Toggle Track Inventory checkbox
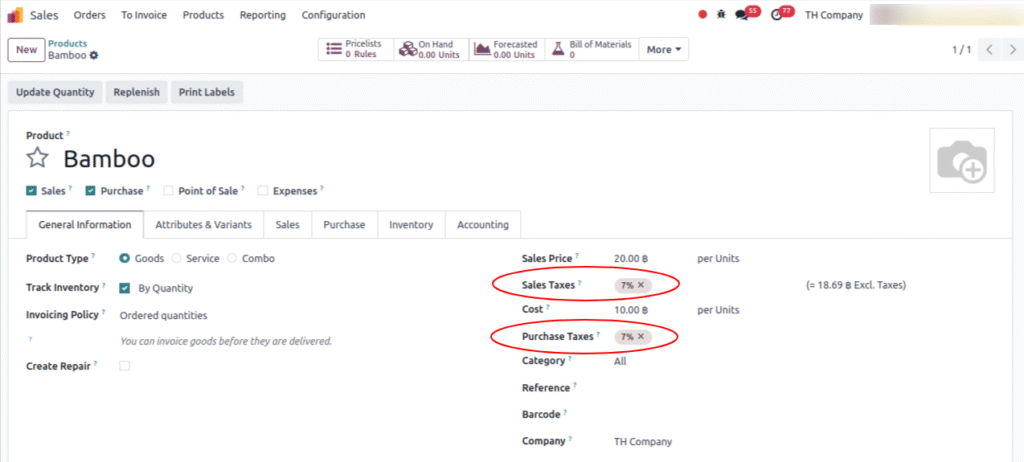 tap(125, 288)
